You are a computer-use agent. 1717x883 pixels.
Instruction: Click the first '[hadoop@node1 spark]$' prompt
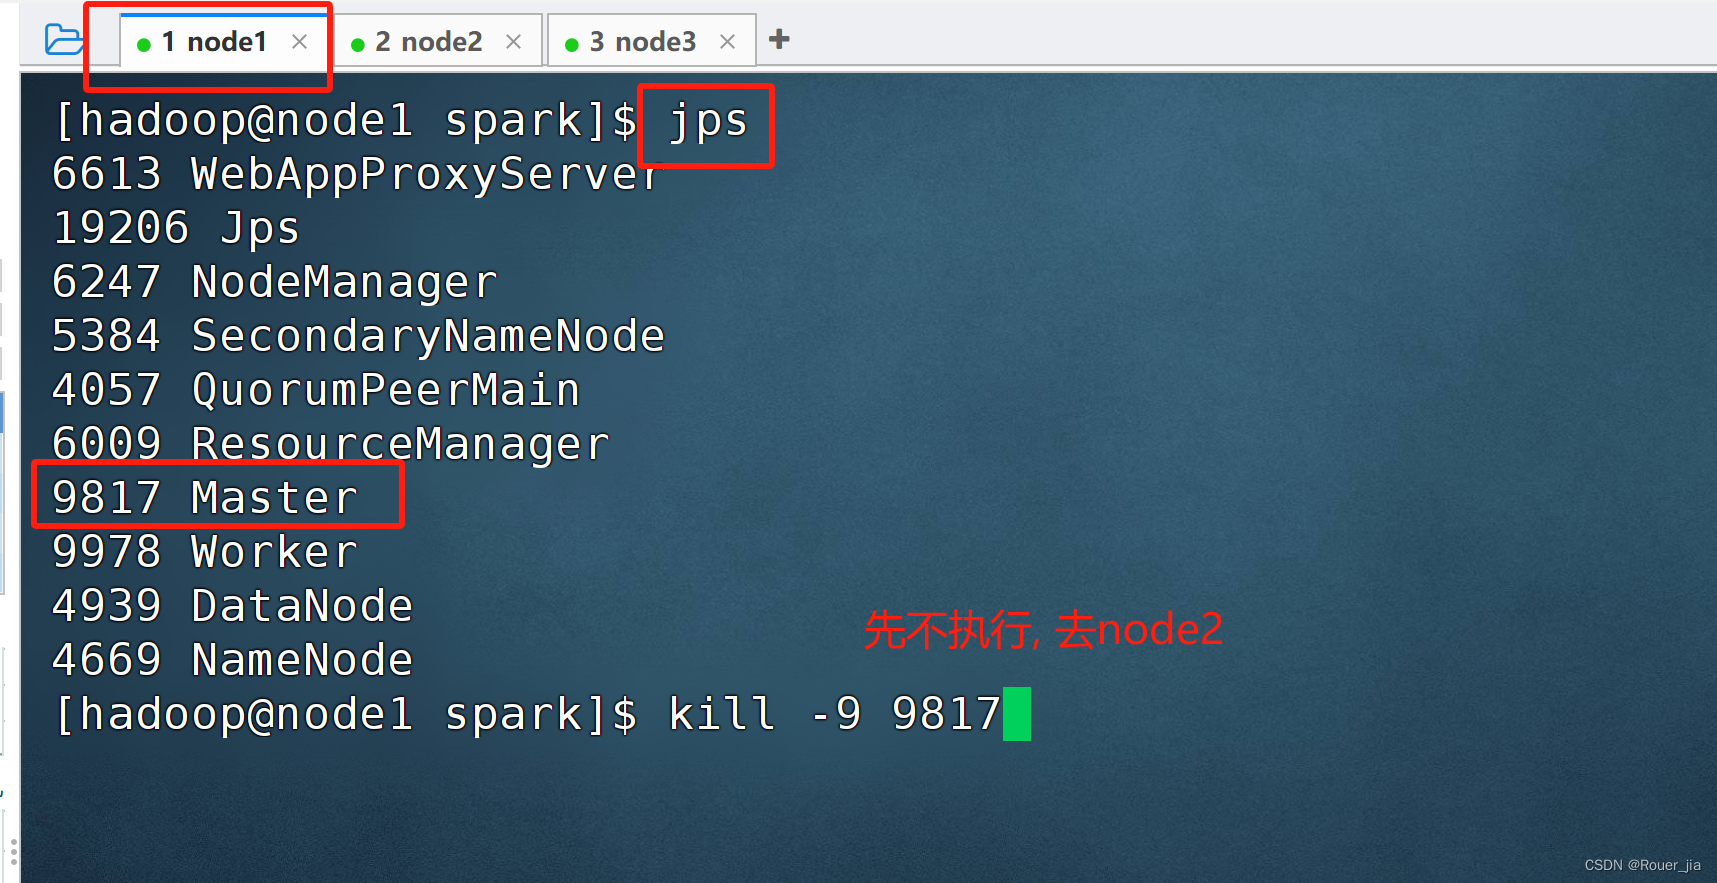[346, 122]
